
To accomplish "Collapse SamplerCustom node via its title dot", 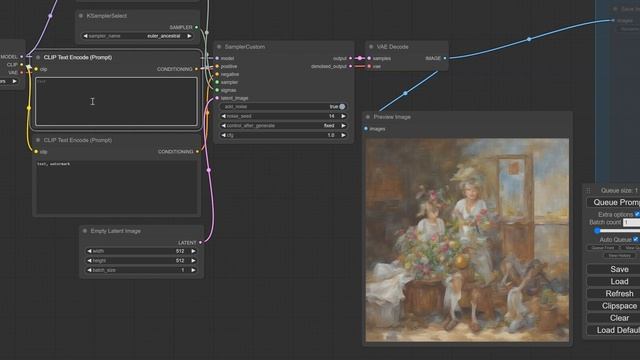I will pos(219,47).
